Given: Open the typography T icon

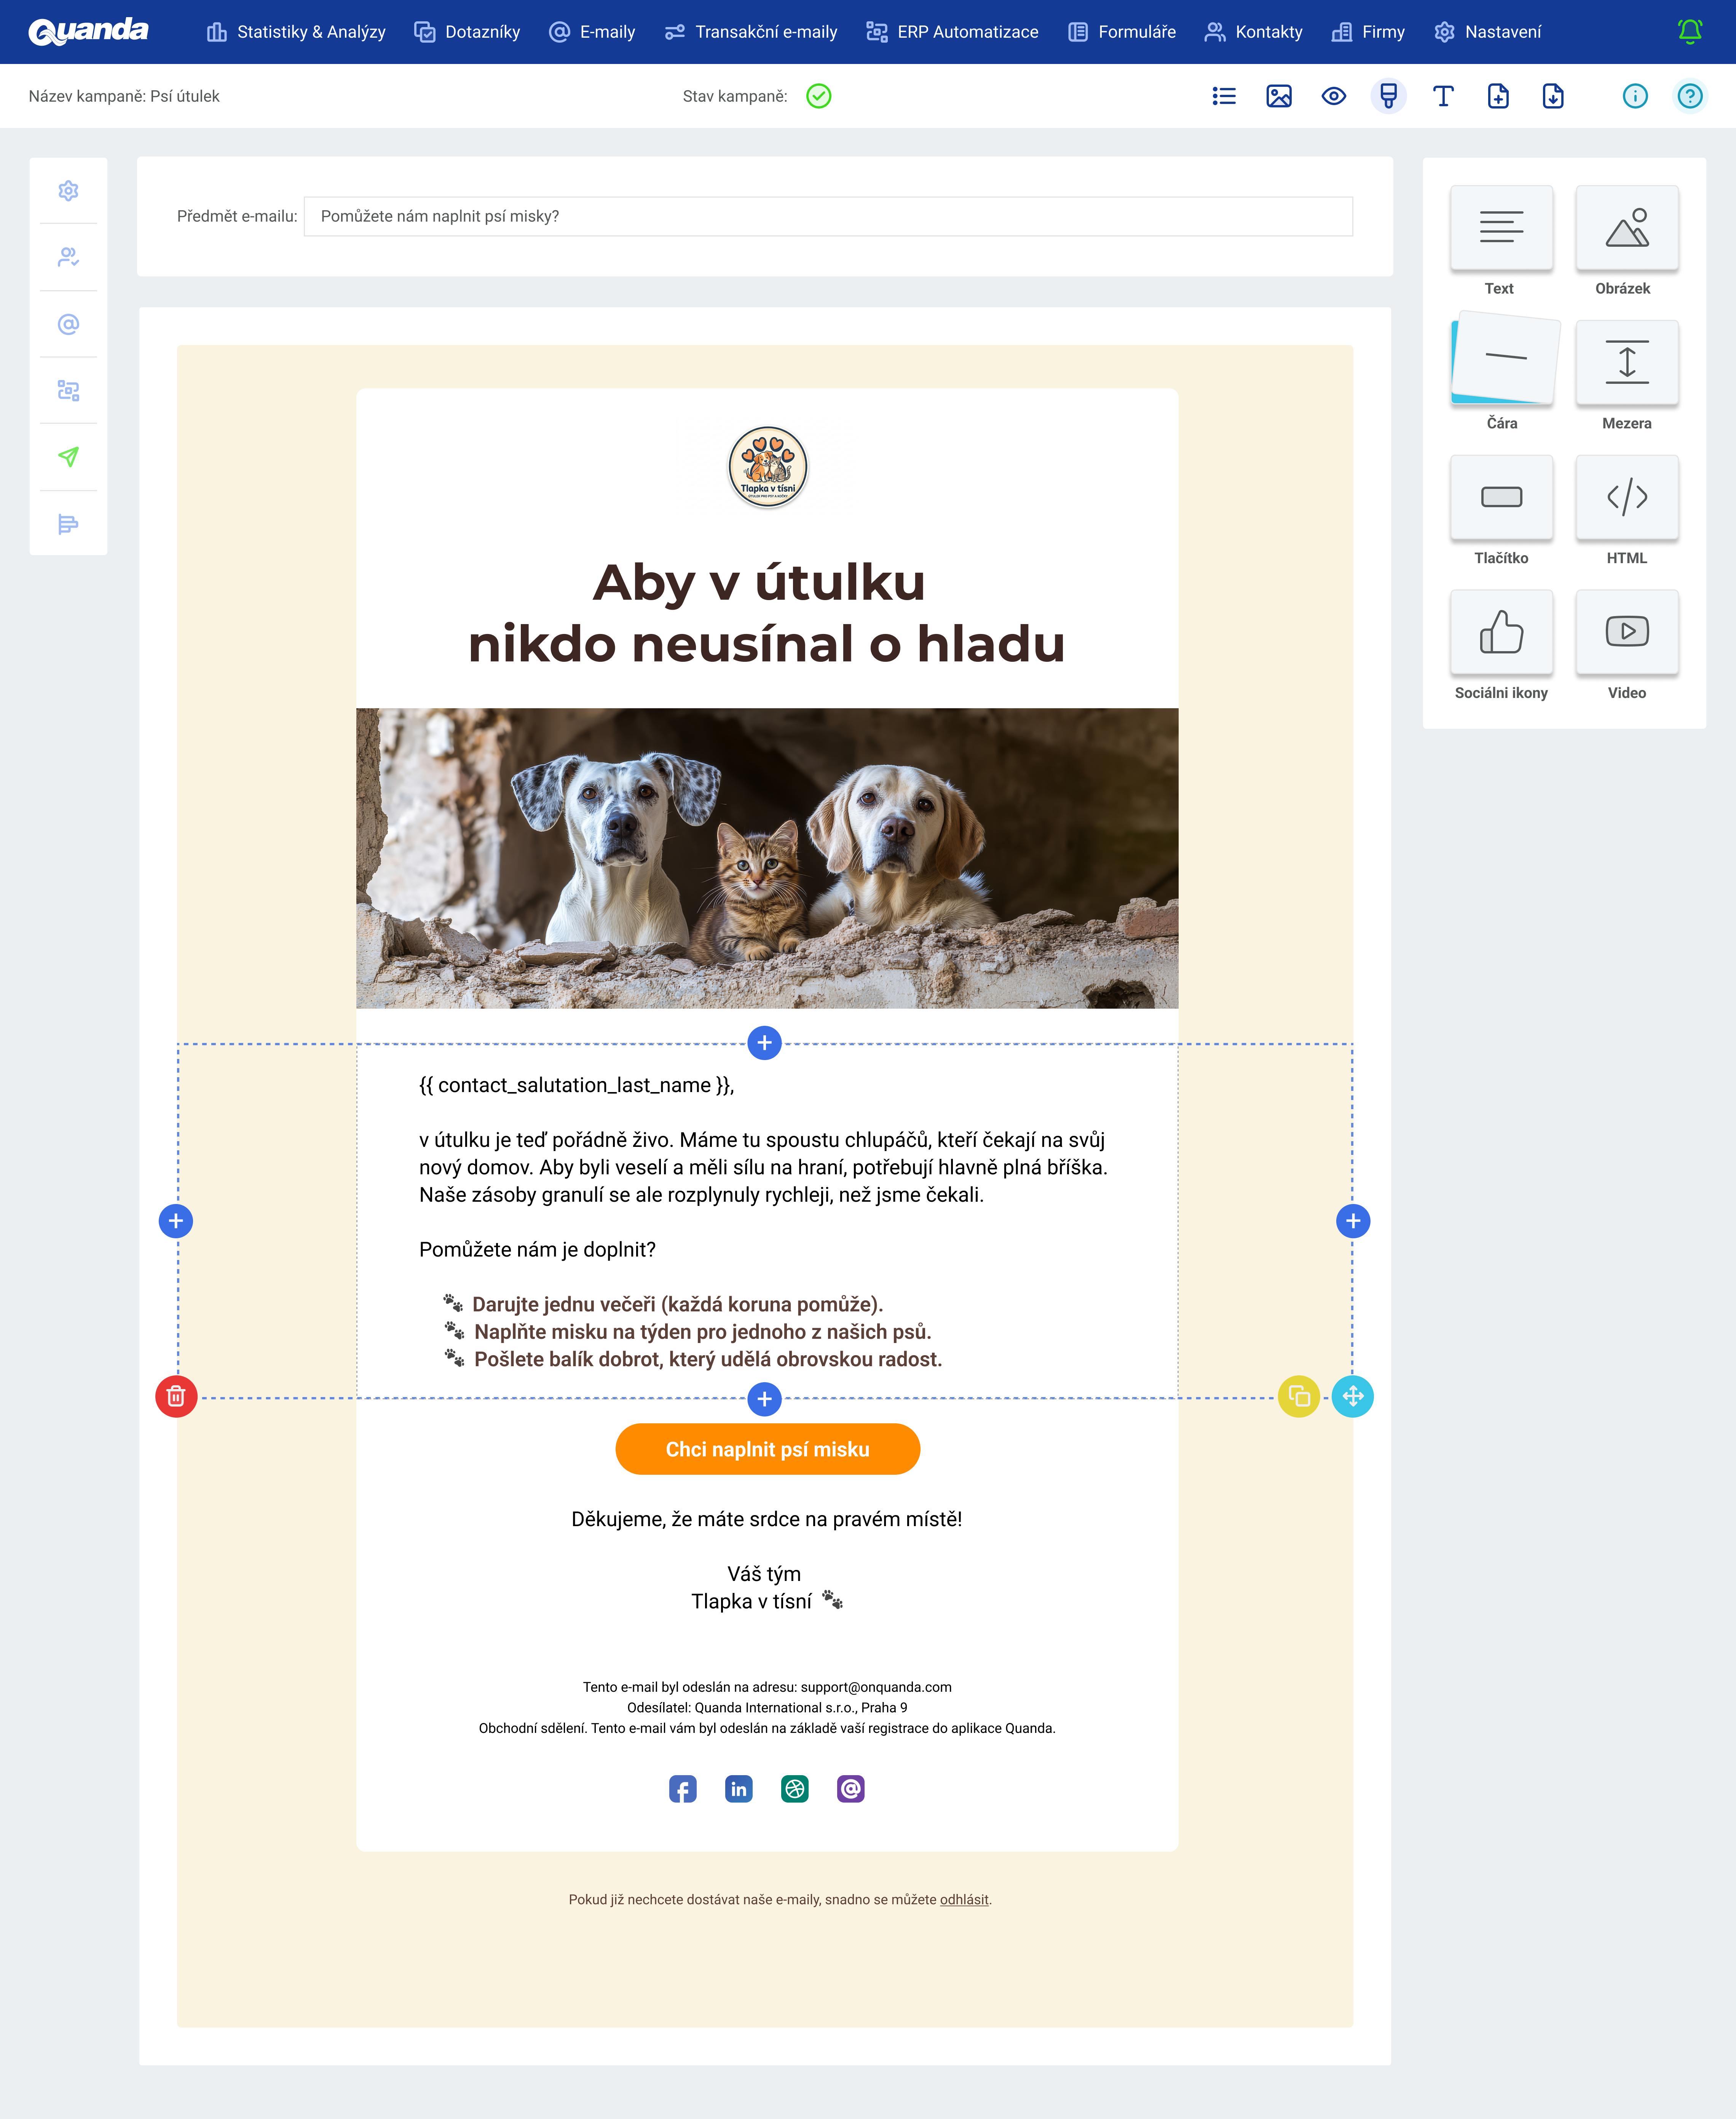Looking at the screenshot, I should (x=1443, y=96).
